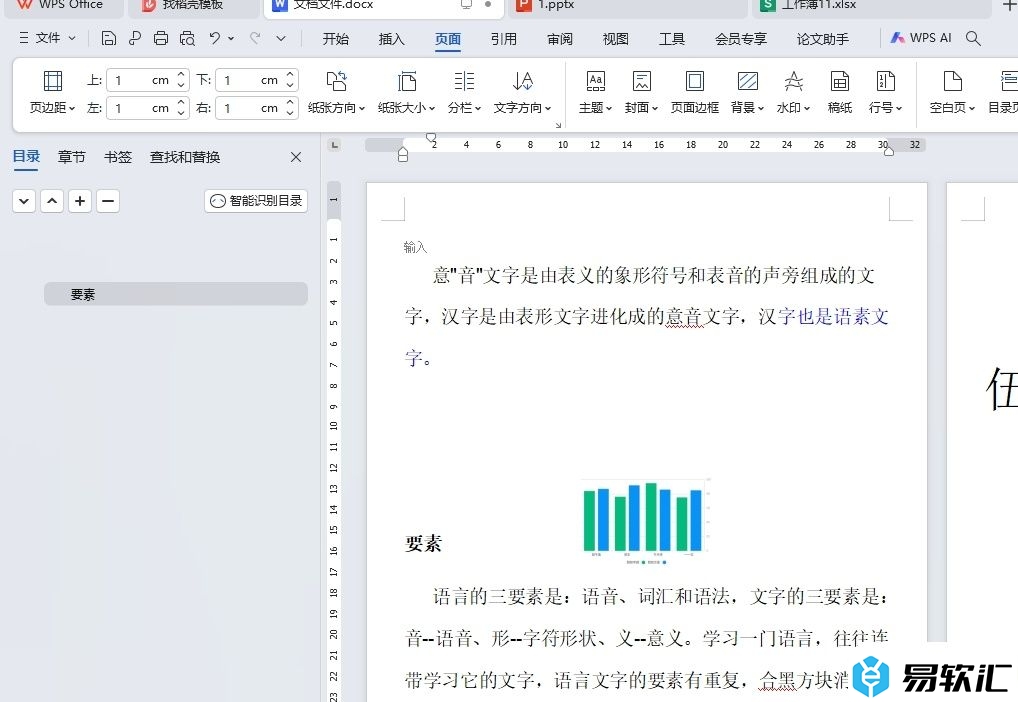The height and width of the screenshot is (702, 1018).
Task: Switch to the 审阅 ribbon tab
Action: coord(560,39)
